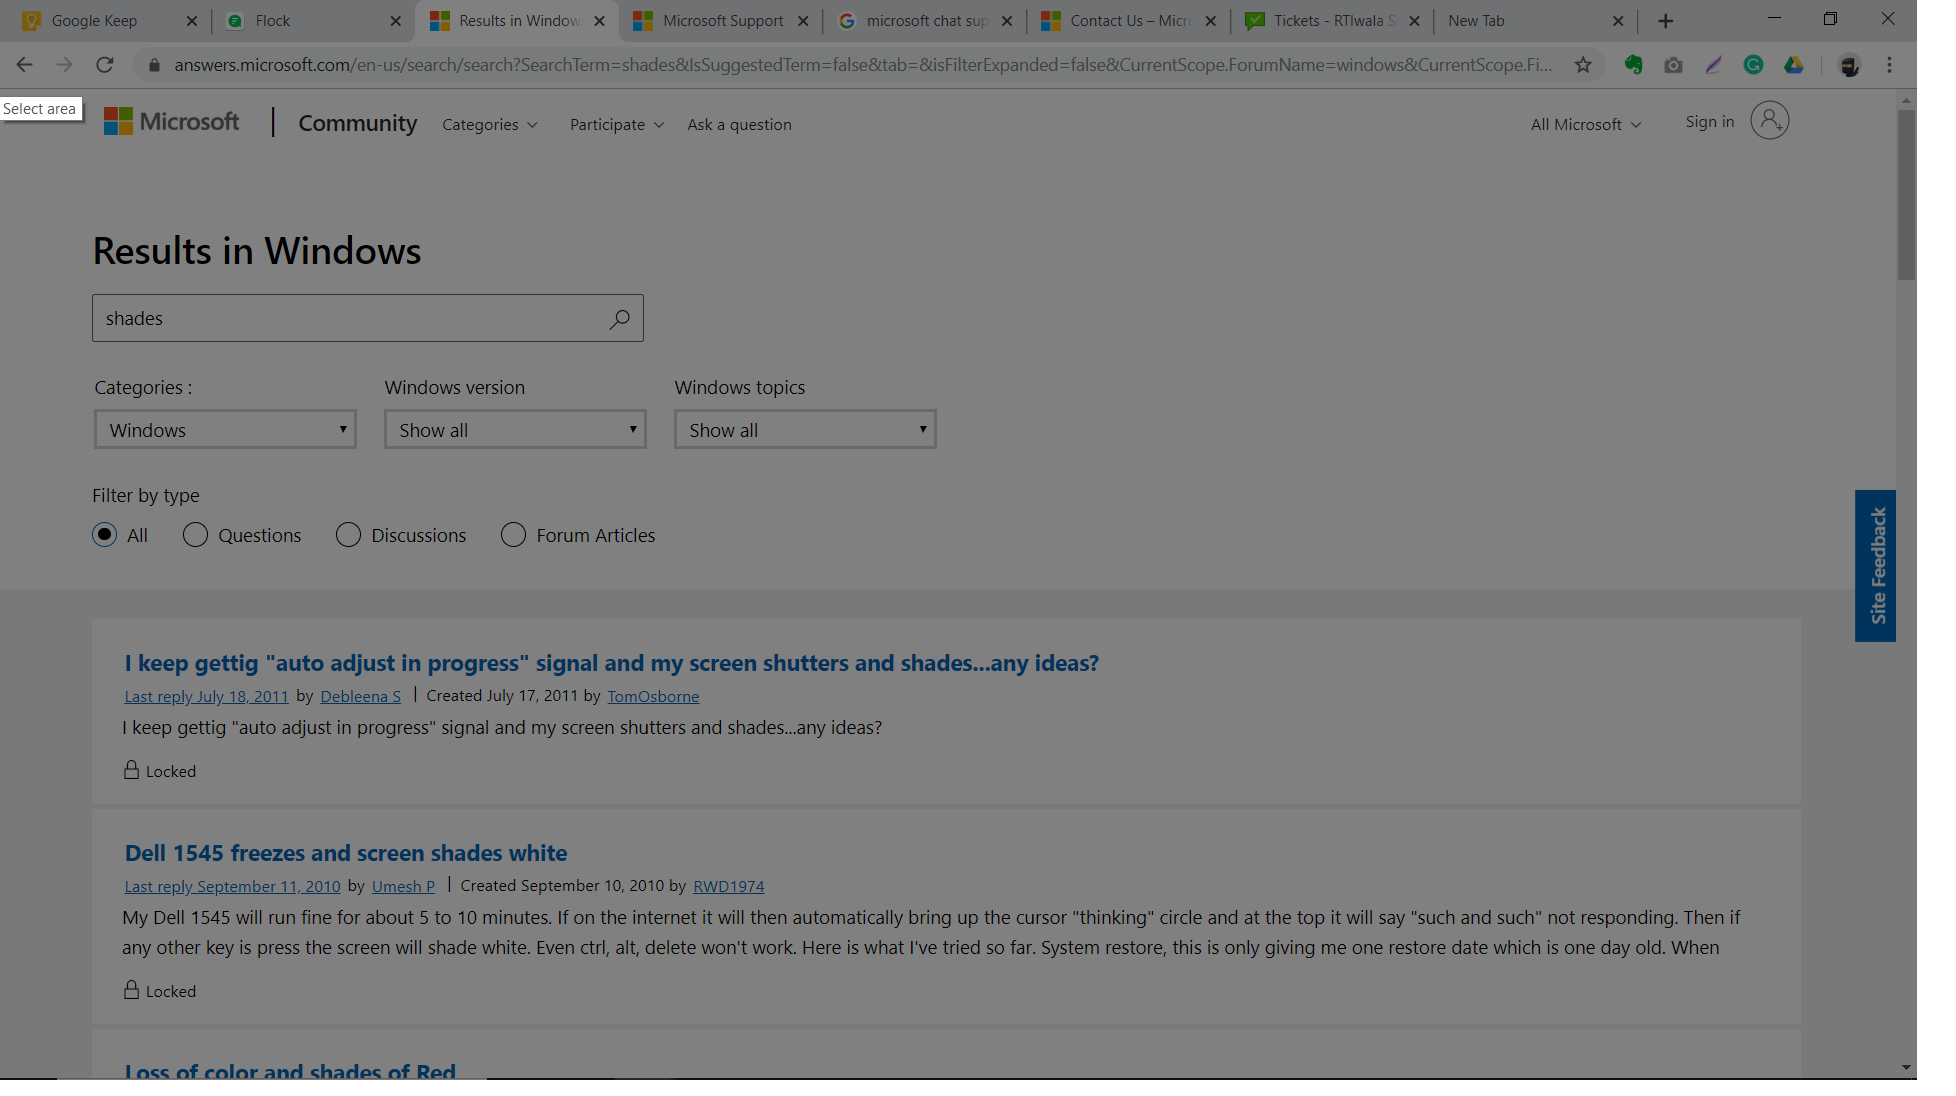Click the Microsoft logo
Image resolution: width=1956 pixels, height=1096 pixels.
172,122
